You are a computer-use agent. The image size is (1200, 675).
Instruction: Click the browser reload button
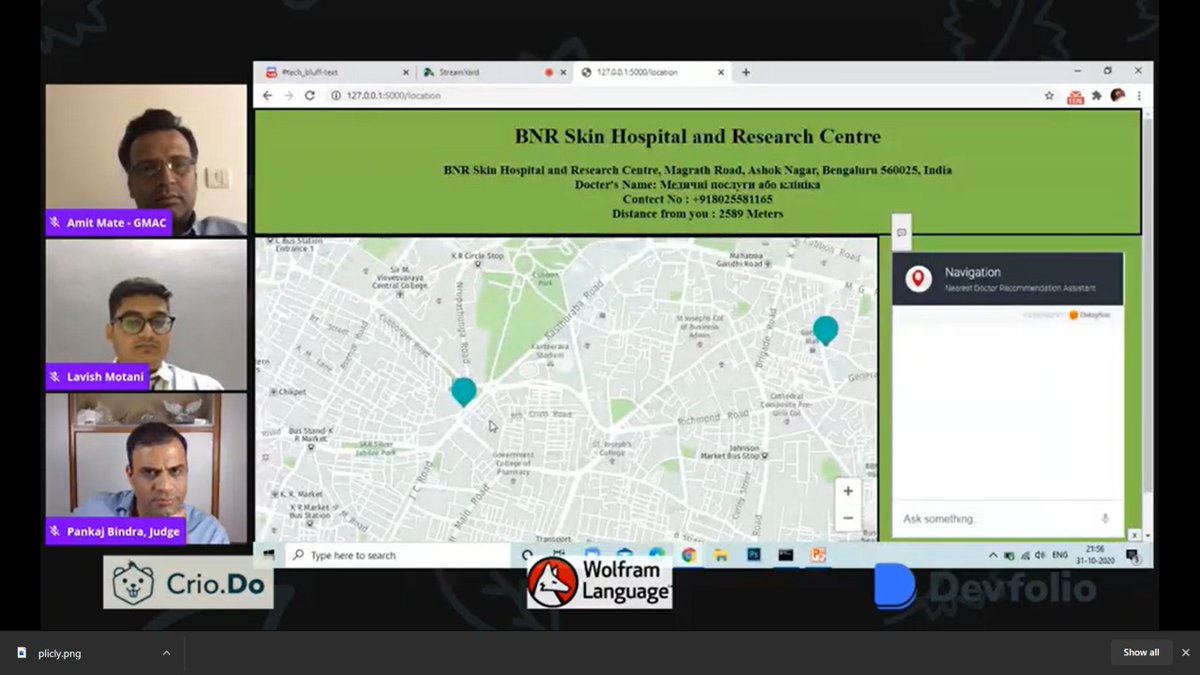point(309,95)
